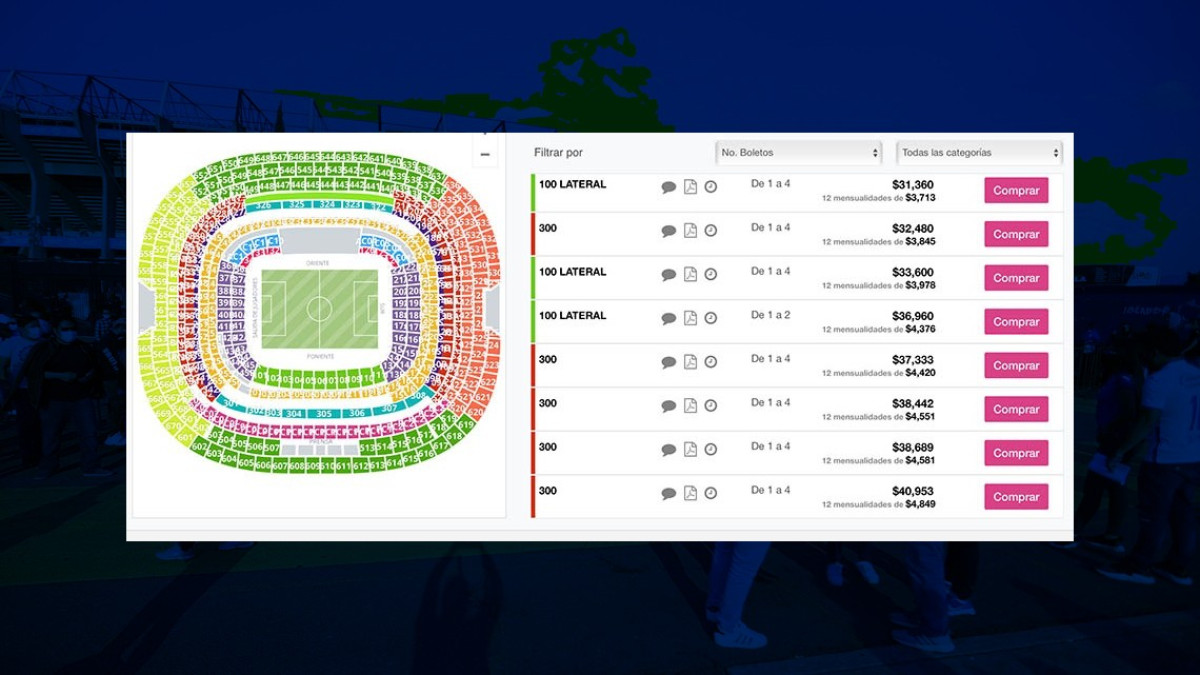Click comment icon on $31,360 listing
This screenshot has width=1200, height=675.
[x=669, y=187]
